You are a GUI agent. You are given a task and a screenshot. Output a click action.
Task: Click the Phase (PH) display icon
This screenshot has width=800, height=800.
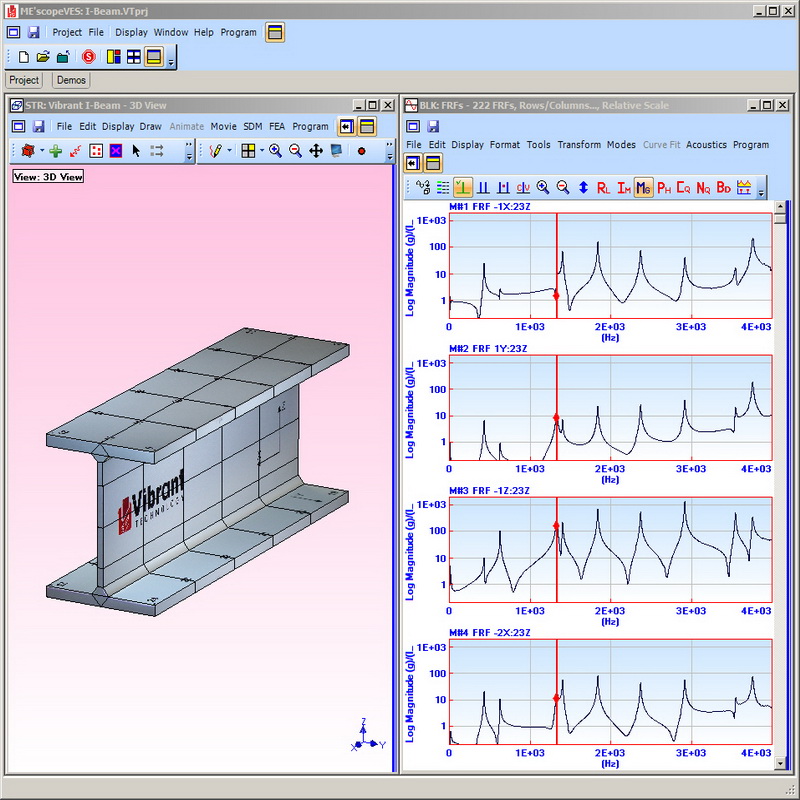coord(664,187)
